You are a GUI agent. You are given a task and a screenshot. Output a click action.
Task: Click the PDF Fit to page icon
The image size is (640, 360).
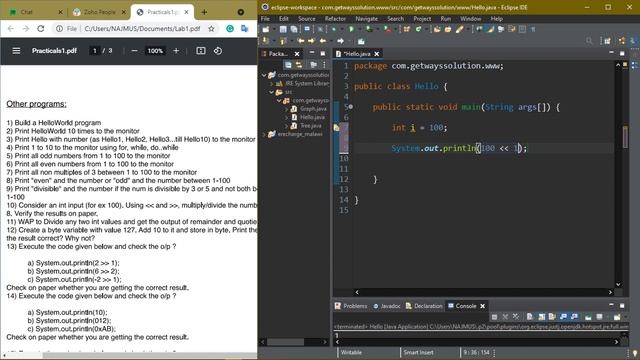pyautogui.click(x=201, y=51)
